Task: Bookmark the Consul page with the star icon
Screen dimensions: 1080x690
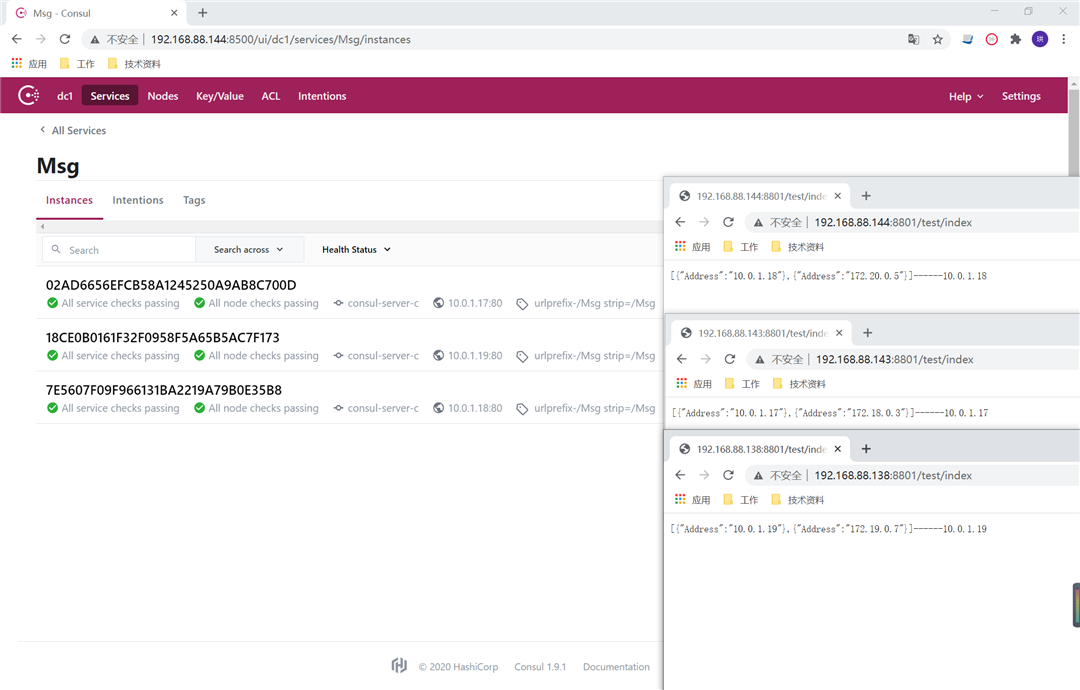Action: tap(937, 39)
